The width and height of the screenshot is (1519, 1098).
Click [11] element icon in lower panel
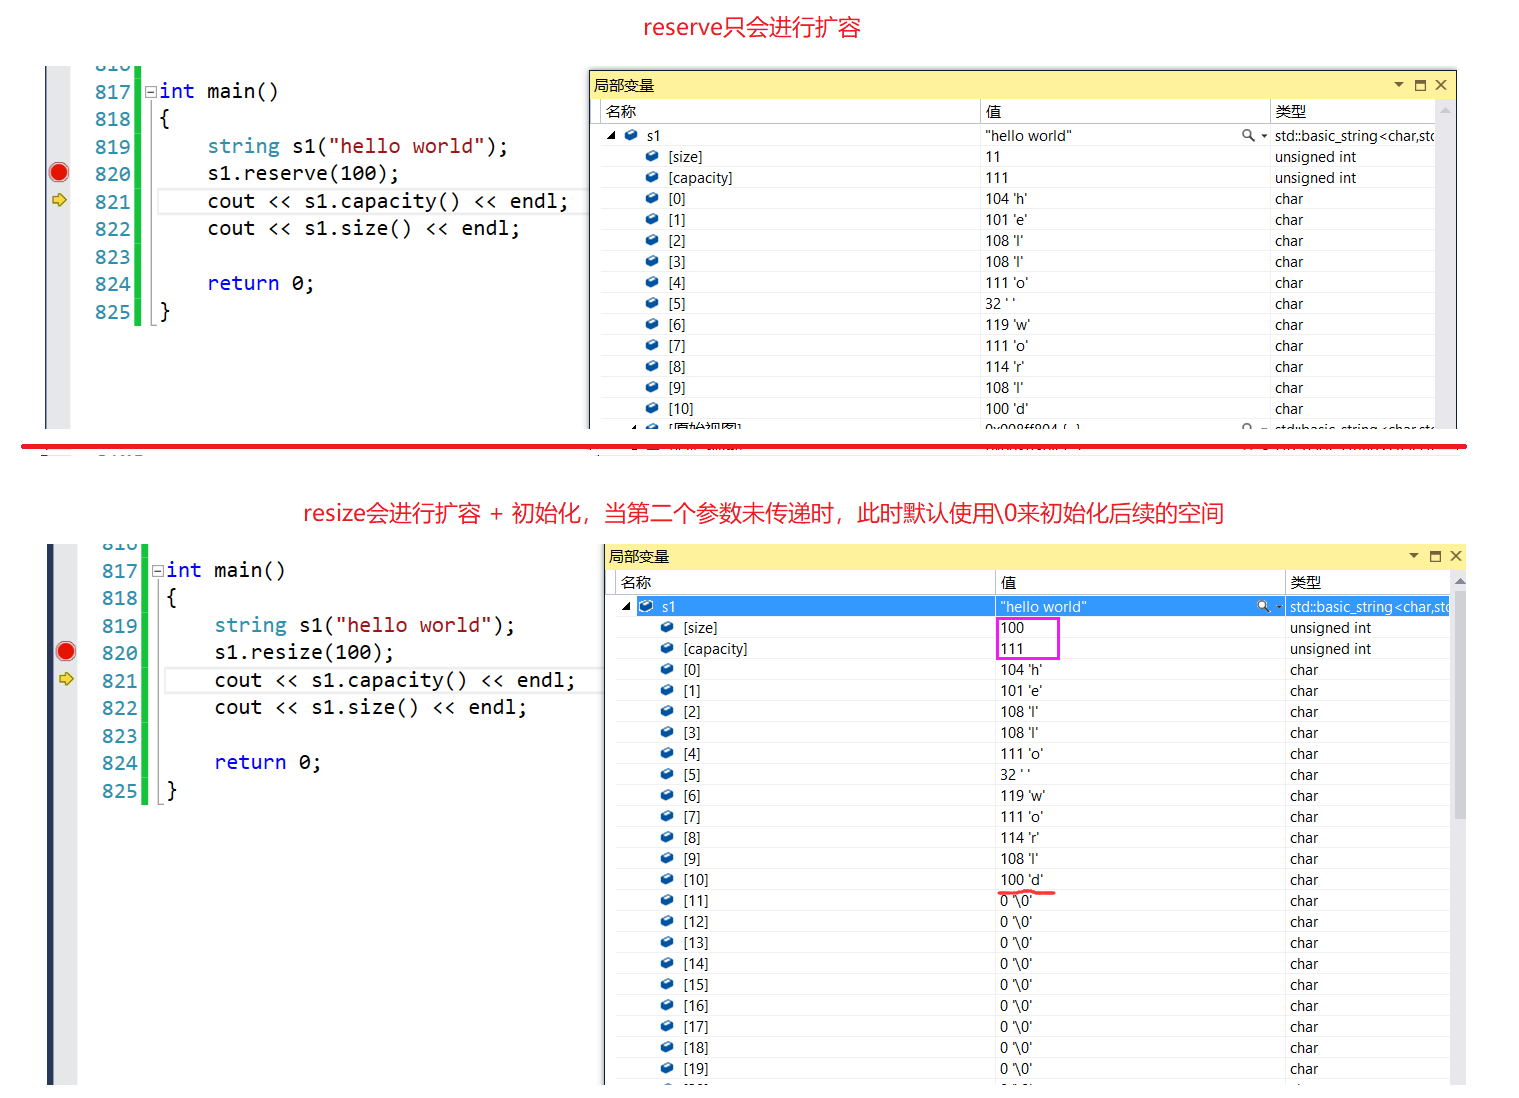[x=667, y=900]
